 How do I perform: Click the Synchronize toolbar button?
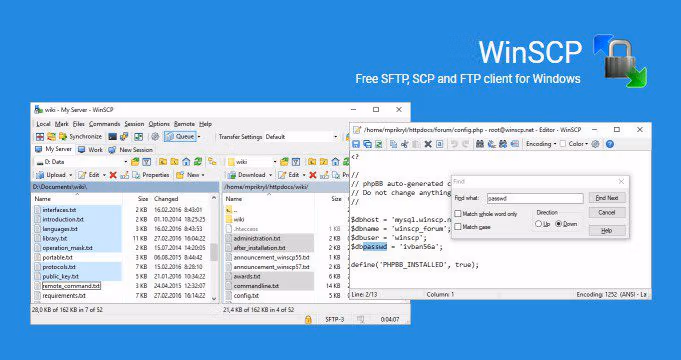(x=80, y=136)
